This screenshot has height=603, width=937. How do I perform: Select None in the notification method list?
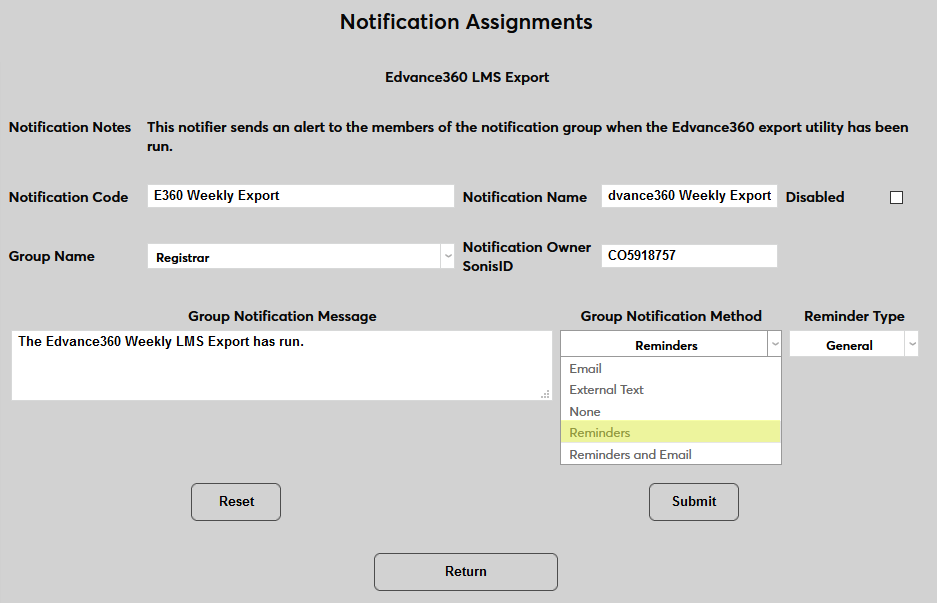(670, 411)
